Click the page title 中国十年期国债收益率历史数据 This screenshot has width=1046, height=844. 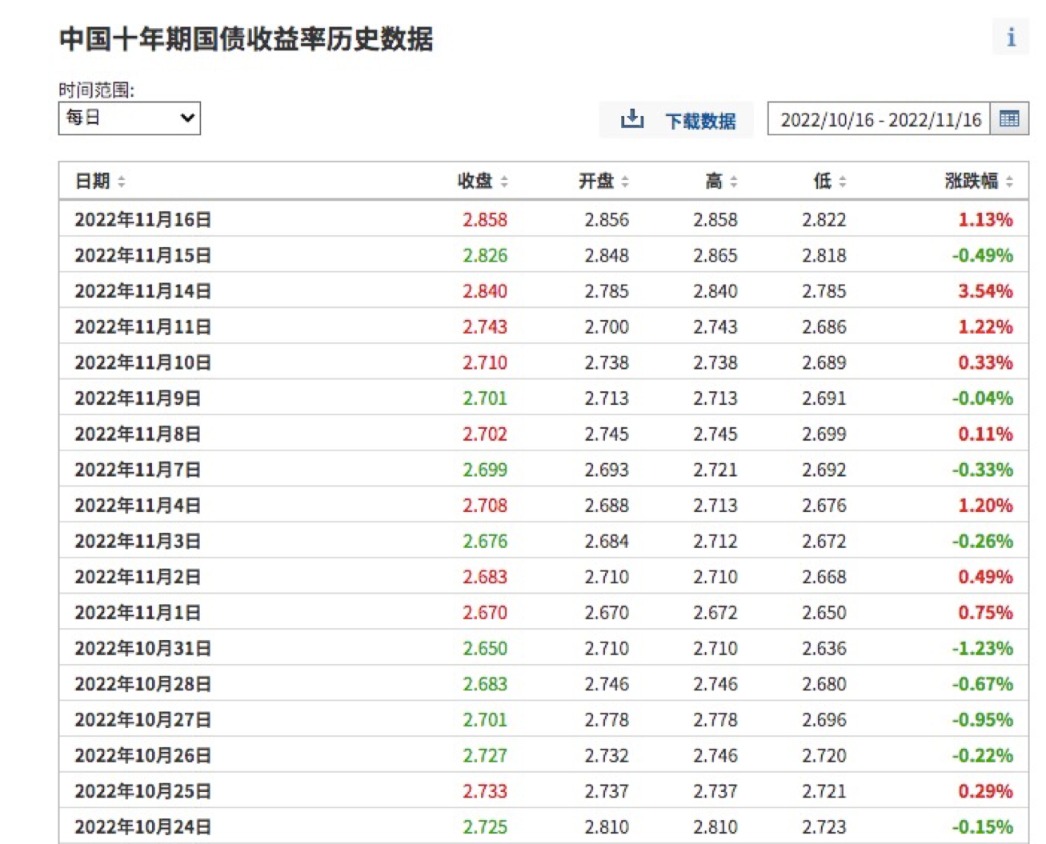[246, 39]
